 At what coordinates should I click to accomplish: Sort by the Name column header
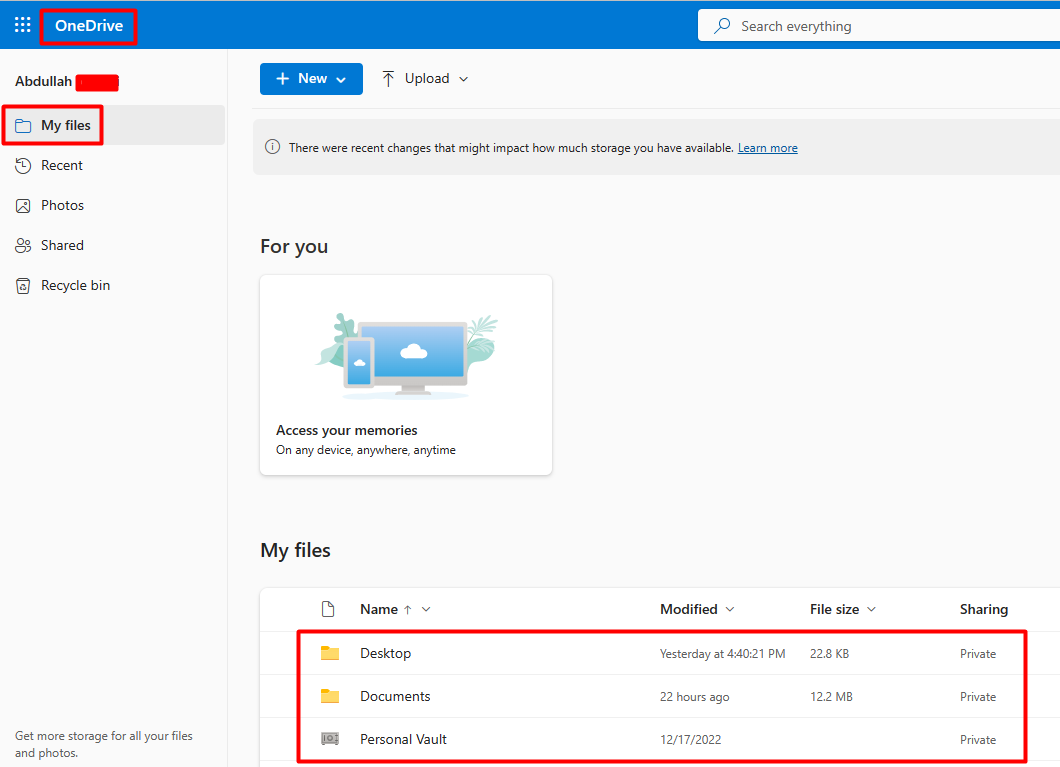pyautogui.click(x=379, y=610)
